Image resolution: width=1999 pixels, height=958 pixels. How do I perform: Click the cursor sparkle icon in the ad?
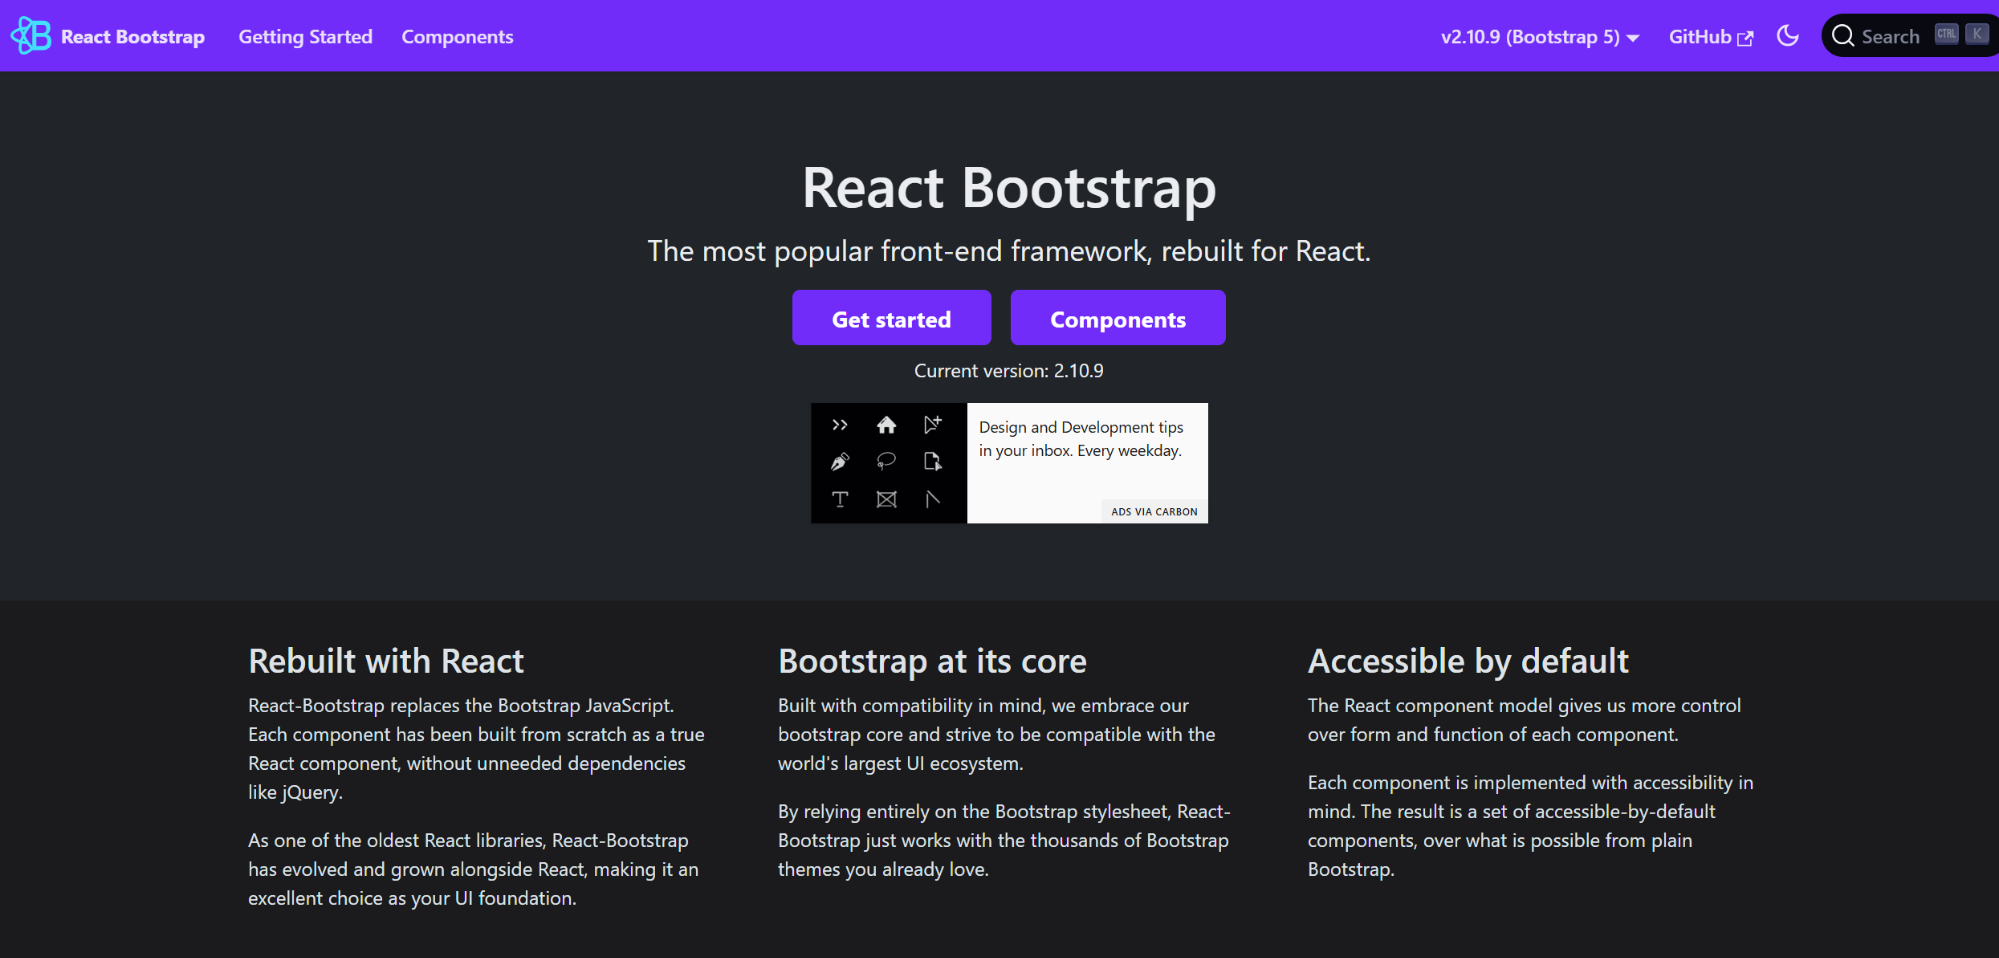click(x=932, y=425)
